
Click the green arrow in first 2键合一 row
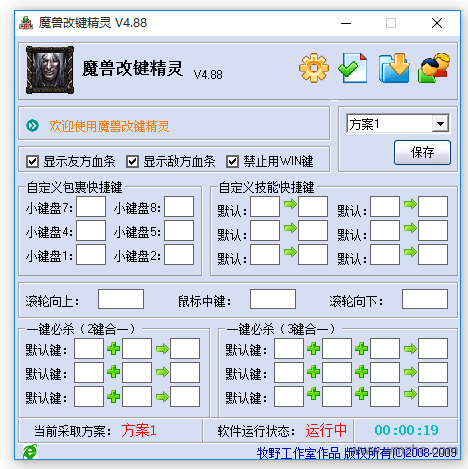162,349
